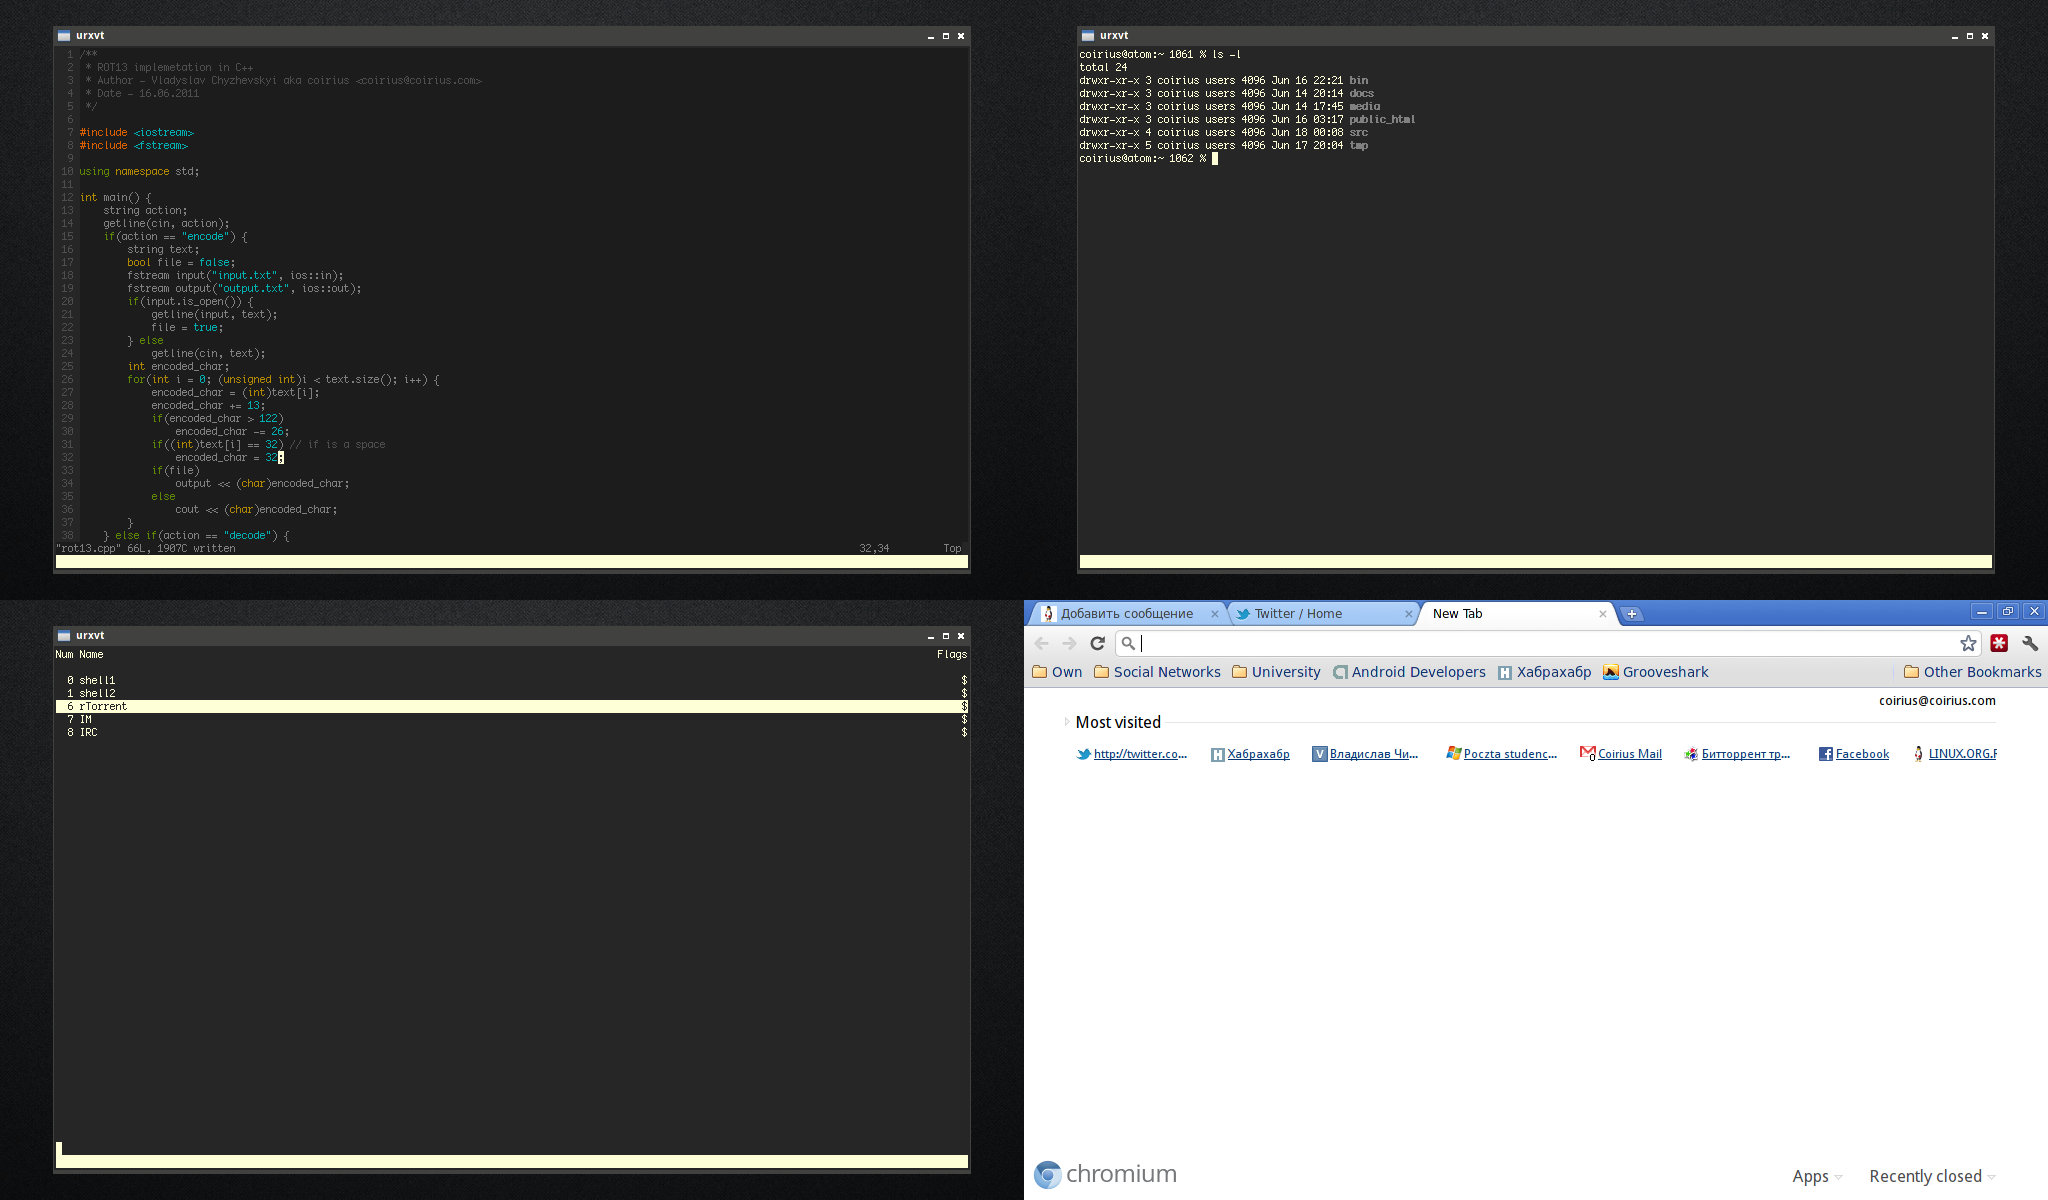Open the wrench settings menu
This screenshot has height=1200, width=2048.
point(2030,644)
